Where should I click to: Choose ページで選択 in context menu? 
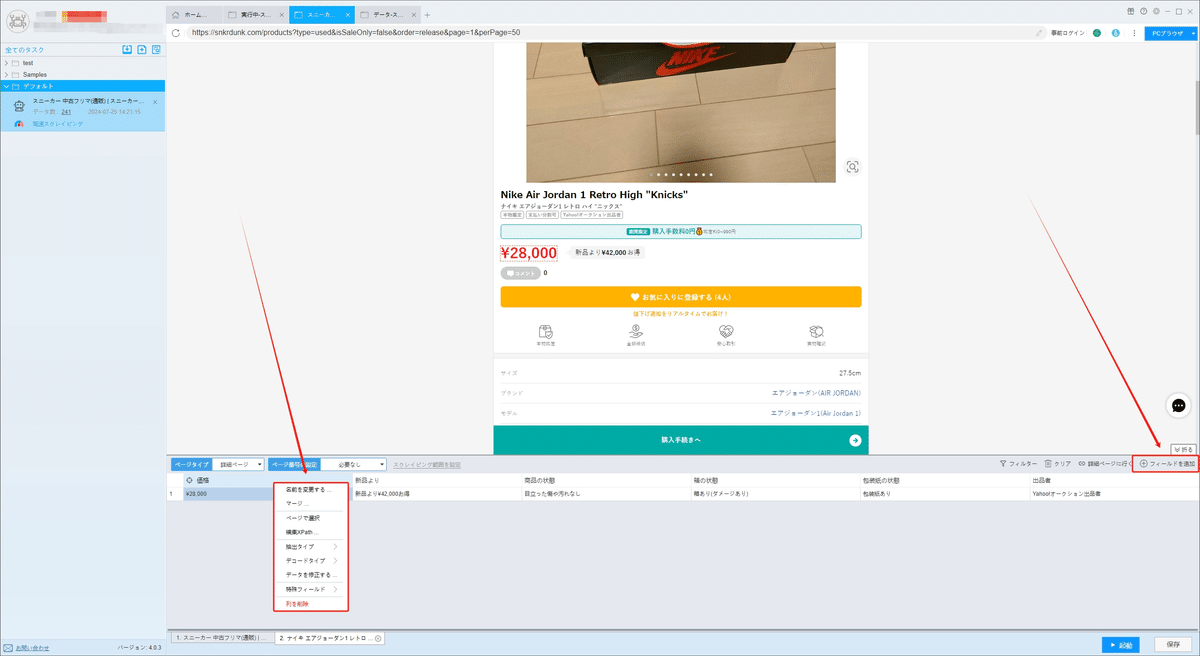coord(311,518)
